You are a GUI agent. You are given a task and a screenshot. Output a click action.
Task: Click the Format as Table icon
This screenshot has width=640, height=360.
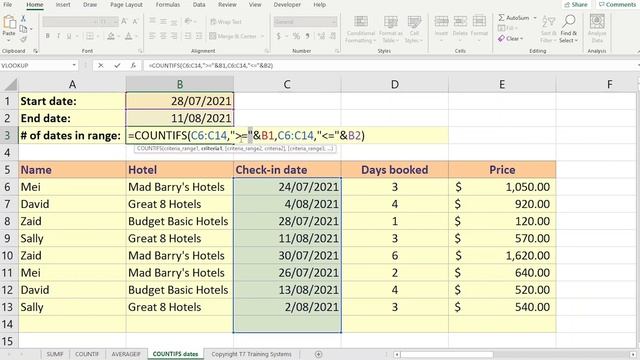[391, 21]
